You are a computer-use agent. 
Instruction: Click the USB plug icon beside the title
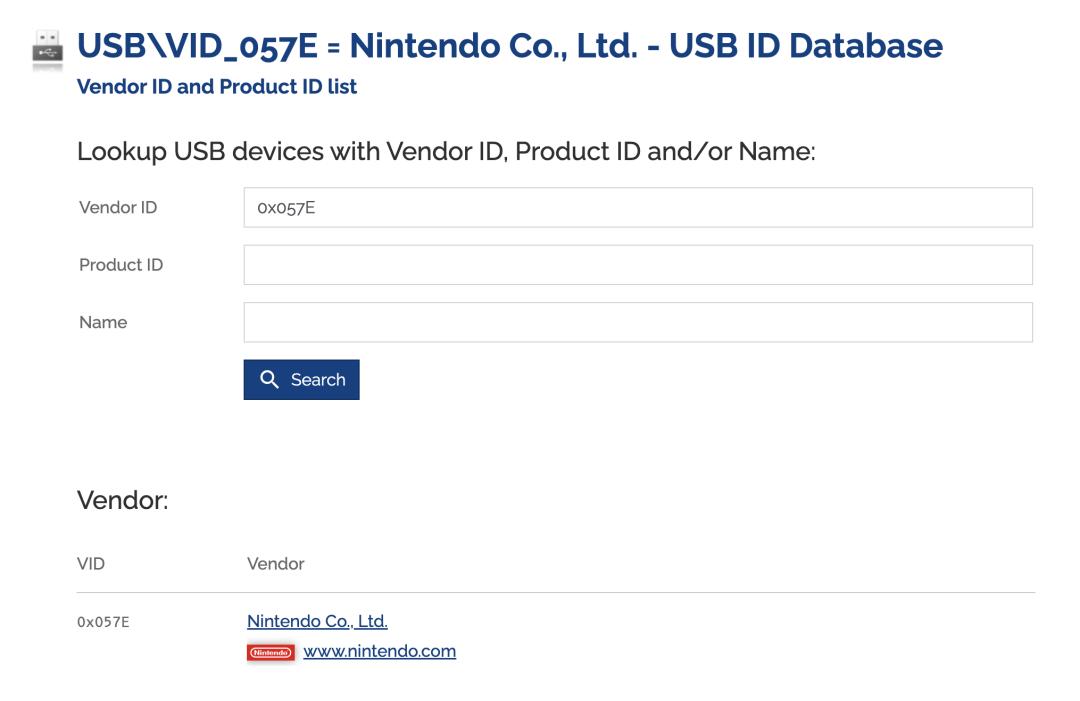(x=48, y=50)
